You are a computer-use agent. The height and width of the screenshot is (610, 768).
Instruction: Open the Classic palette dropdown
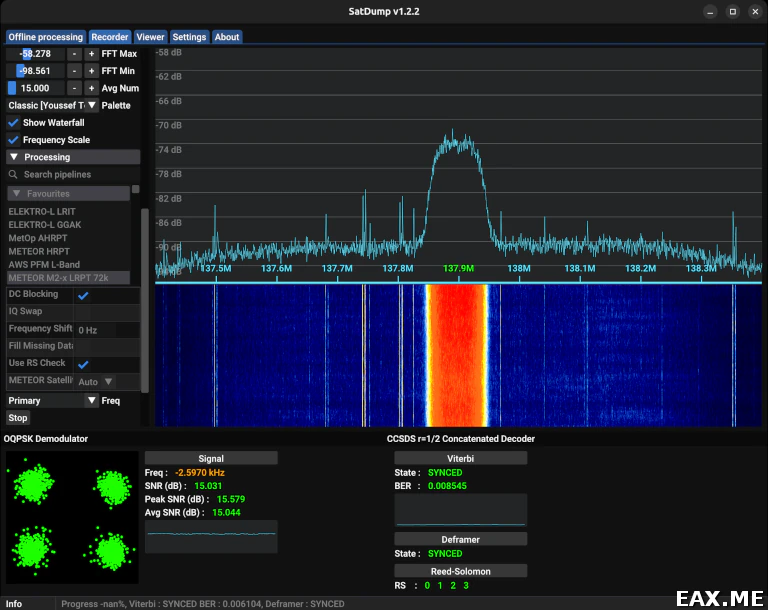click(x=52, y=105)
